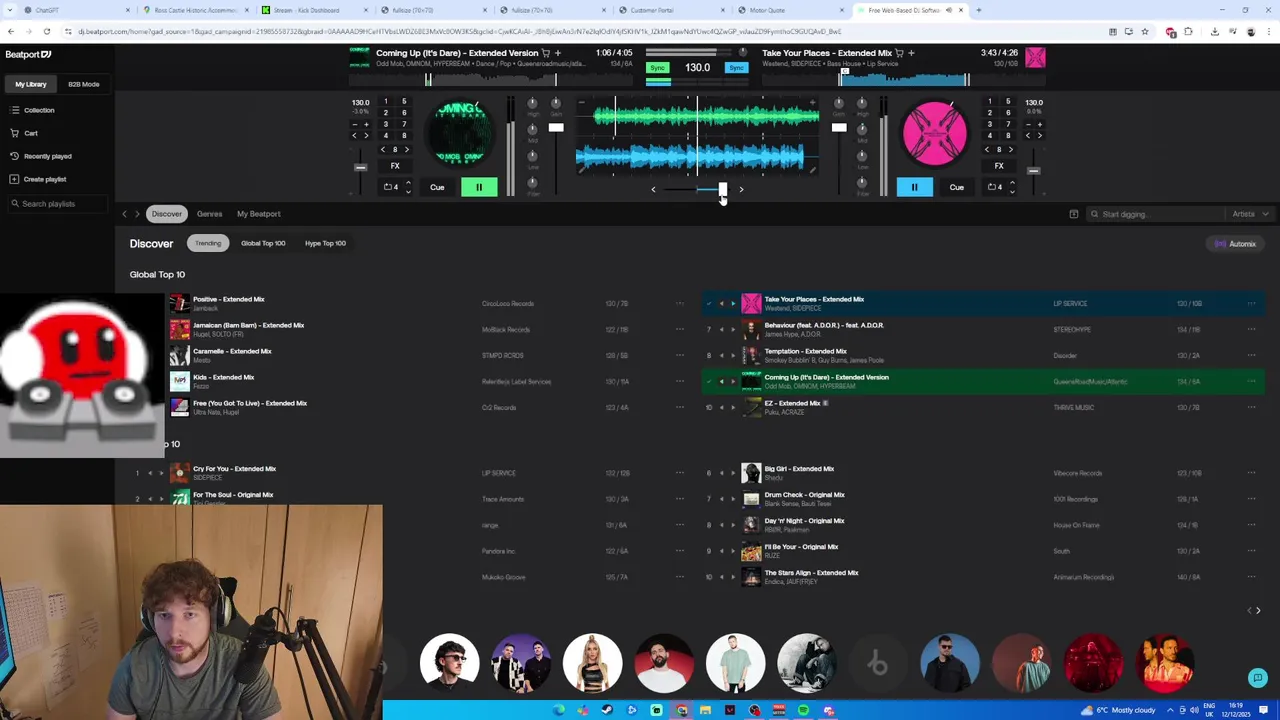The height and width of the screenshot is (720, 1280).
Task: Add Take Your Places to cart via cart icon
Action: (900, 53)
